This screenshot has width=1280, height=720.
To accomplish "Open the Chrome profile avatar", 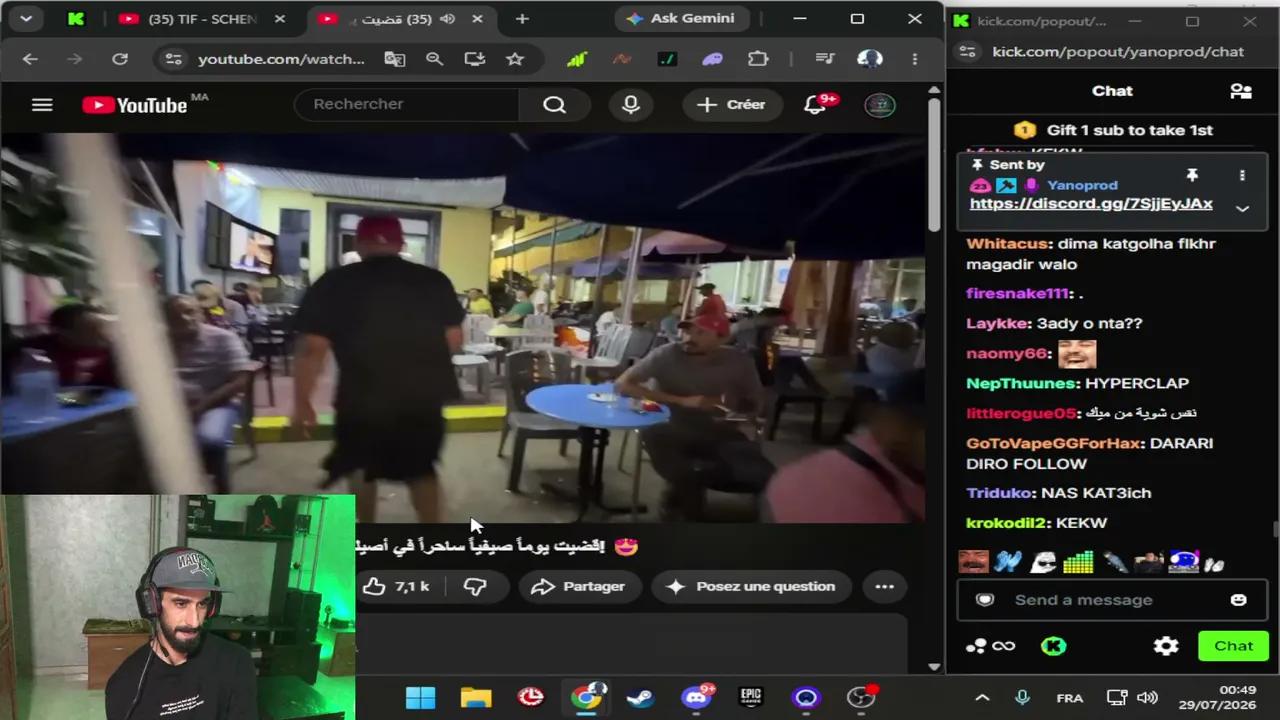I will tap(870, 59).
